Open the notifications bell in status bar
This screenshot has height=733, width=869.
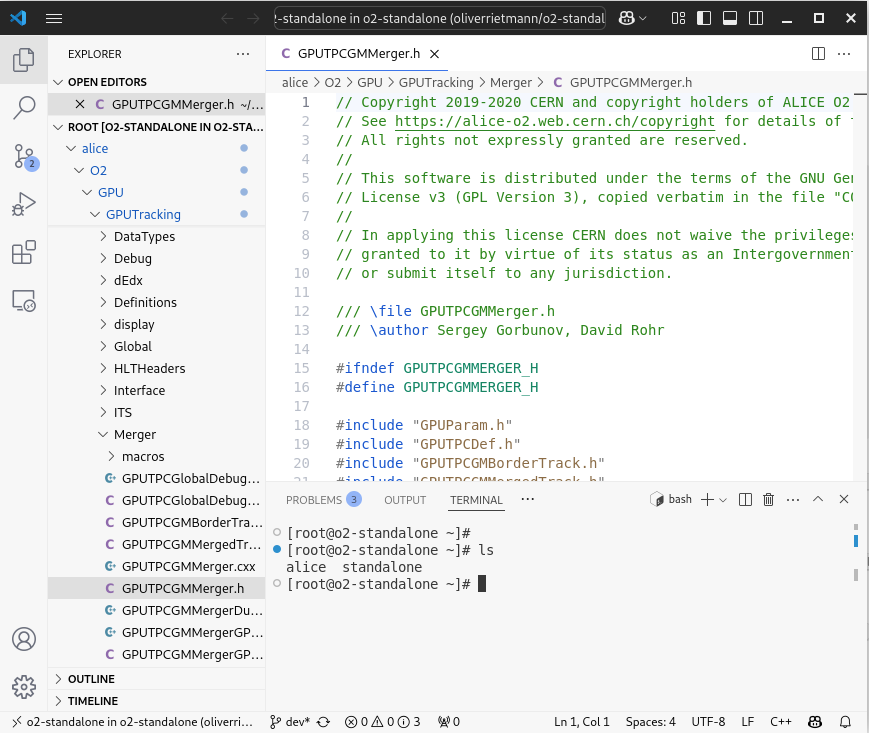click(846, 721)
